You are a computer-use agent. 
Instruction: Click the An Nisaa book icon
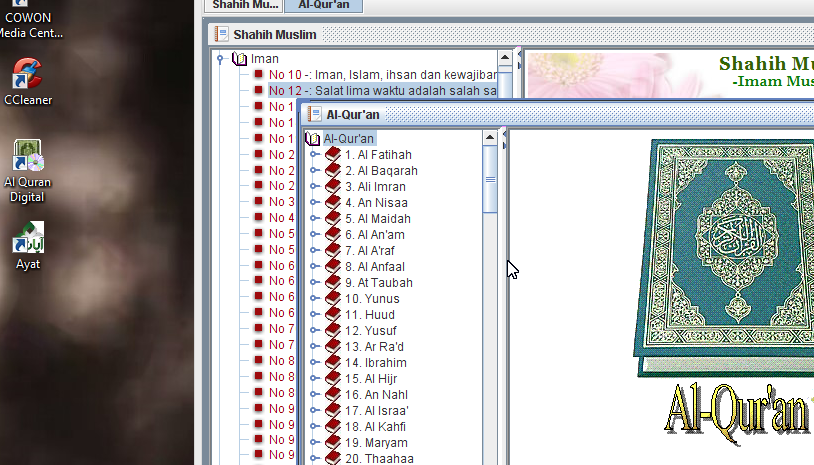[x=333, y=203]
